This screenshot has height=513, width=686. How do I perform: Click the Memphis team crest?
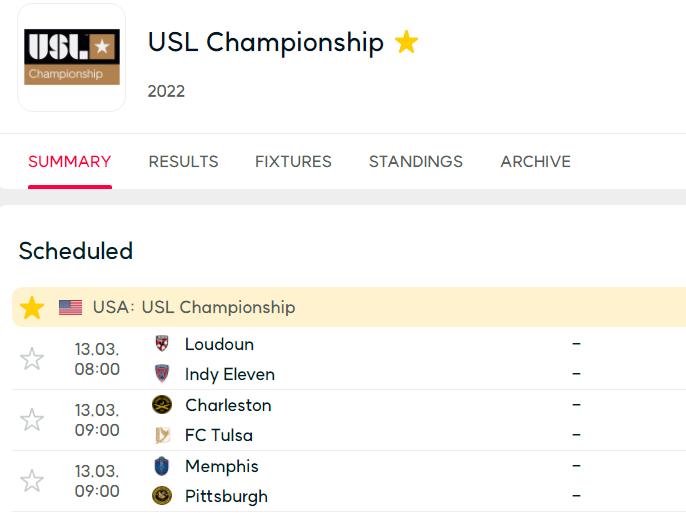162,466
